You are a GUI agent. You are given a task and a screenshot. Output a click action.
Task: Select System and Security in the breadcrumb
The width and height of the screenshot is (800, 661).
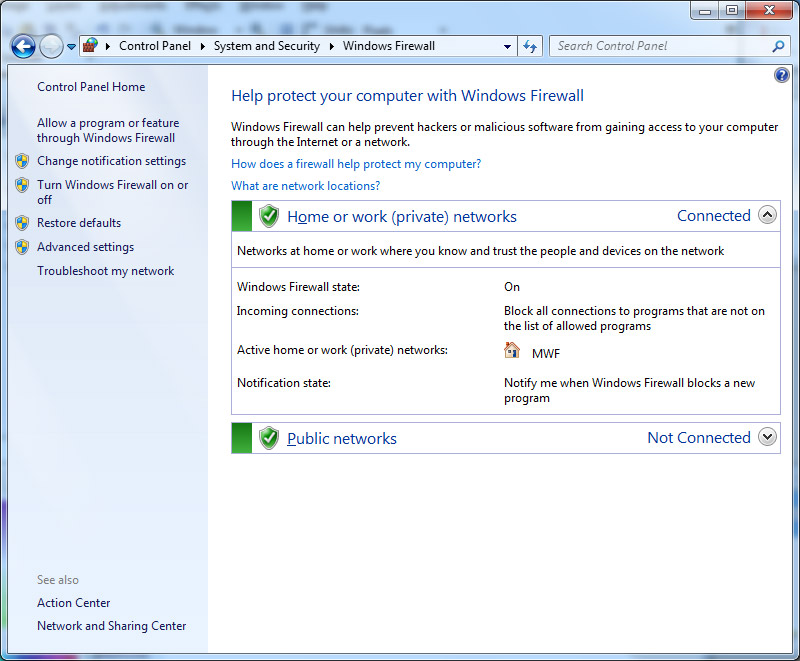266,46
